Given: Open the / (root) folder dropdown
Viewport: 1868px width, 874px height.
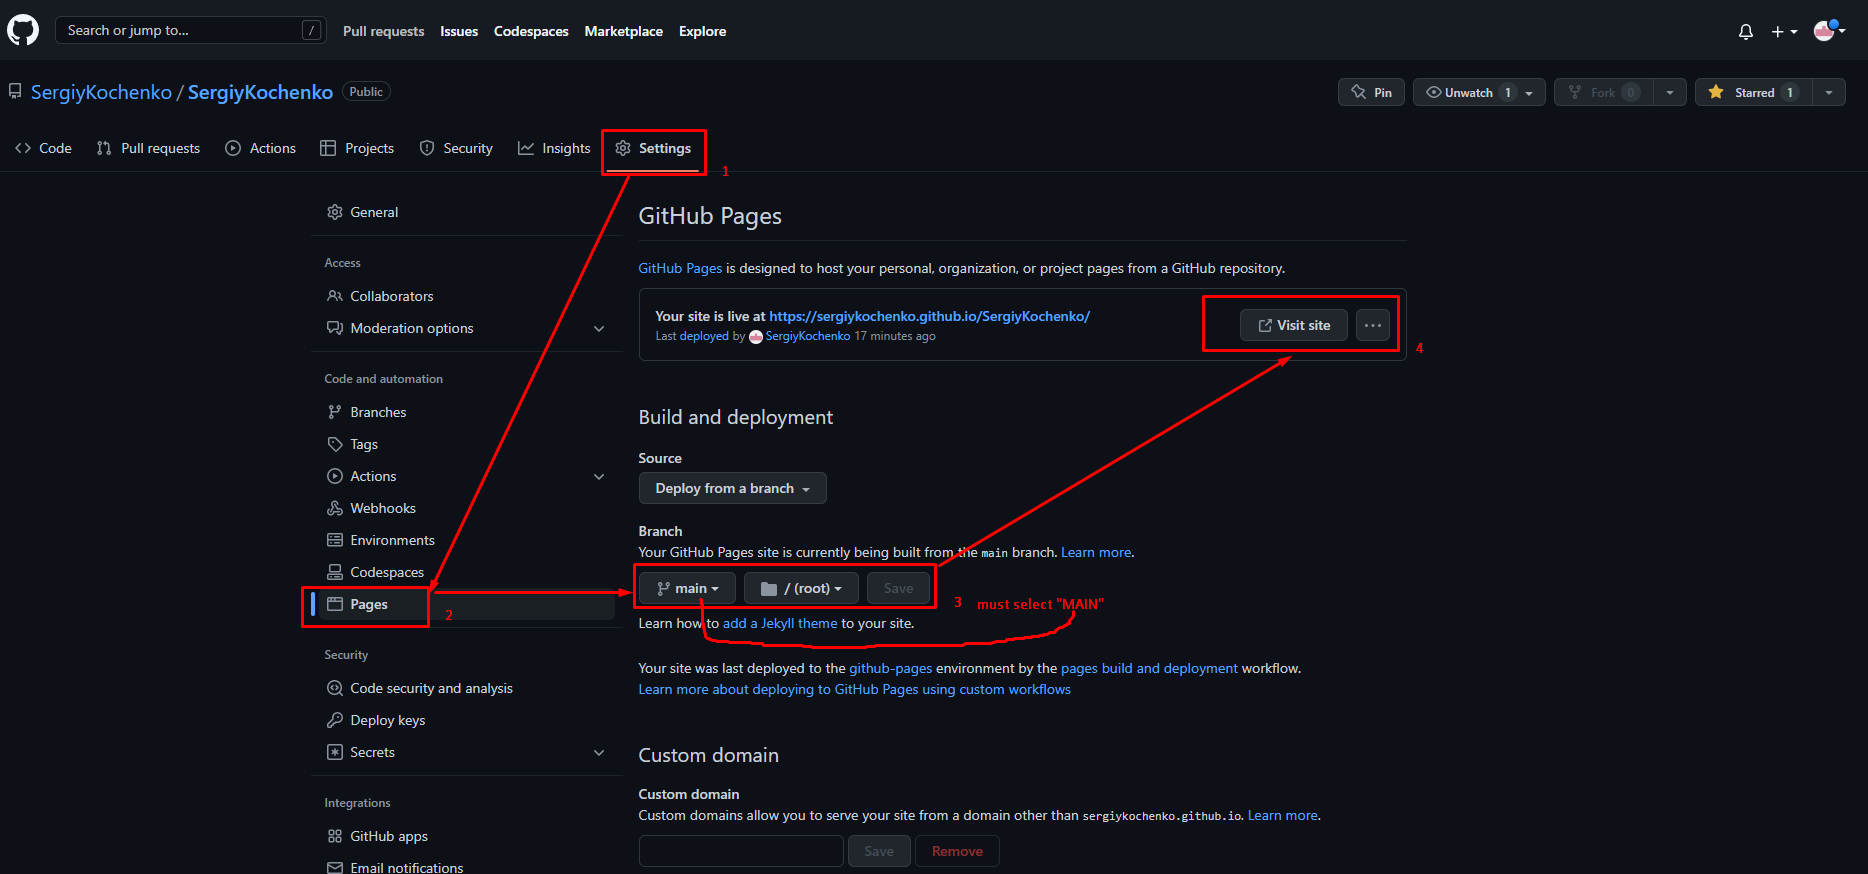Looking at the screenshot, I should coord(801,588).
